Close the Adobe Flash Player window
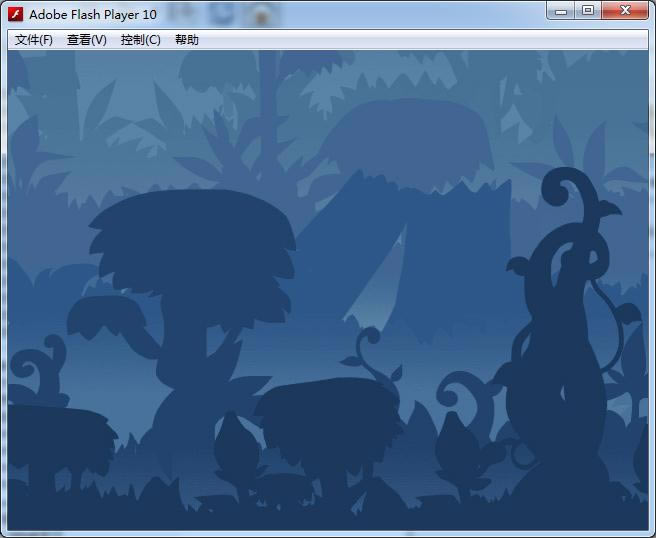The height and width of the screenshot is (538, 656). (x=627, y=11)
